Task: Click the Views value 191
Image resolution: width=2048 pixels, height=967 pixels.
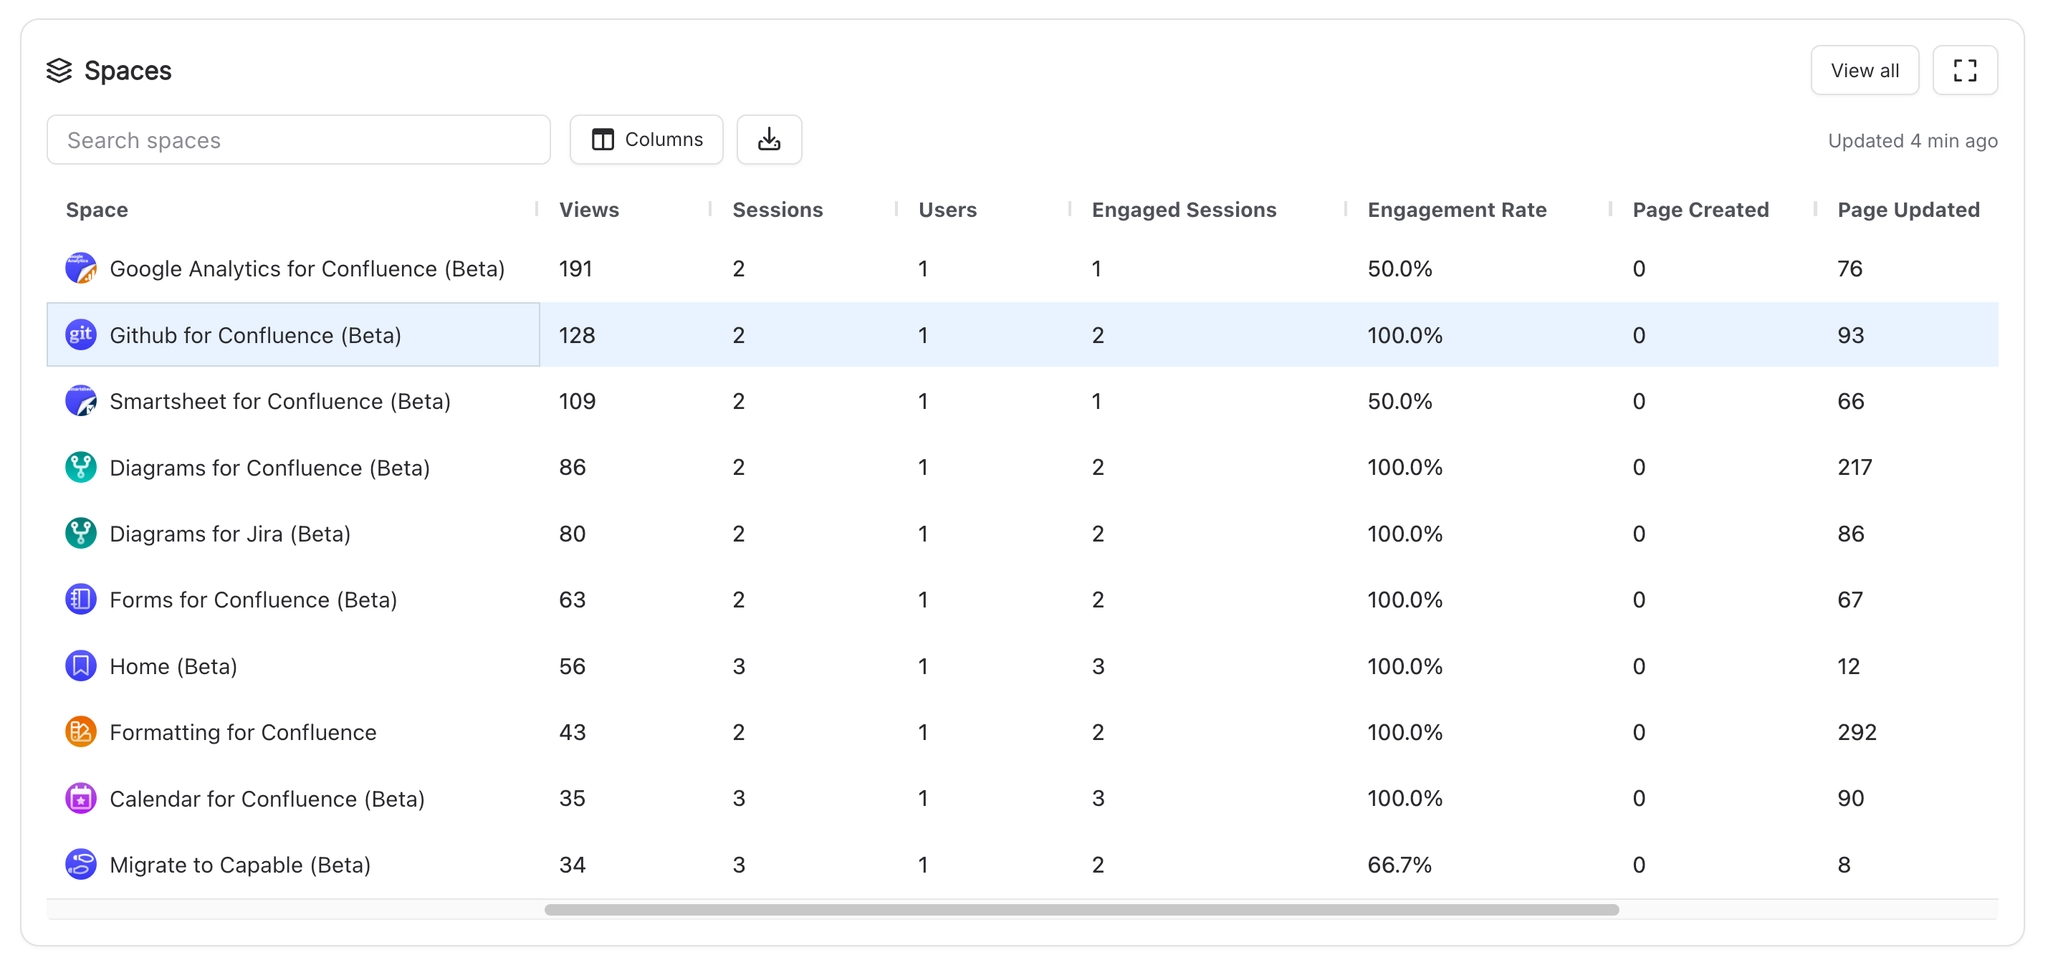Action: [x=576, y=269]
